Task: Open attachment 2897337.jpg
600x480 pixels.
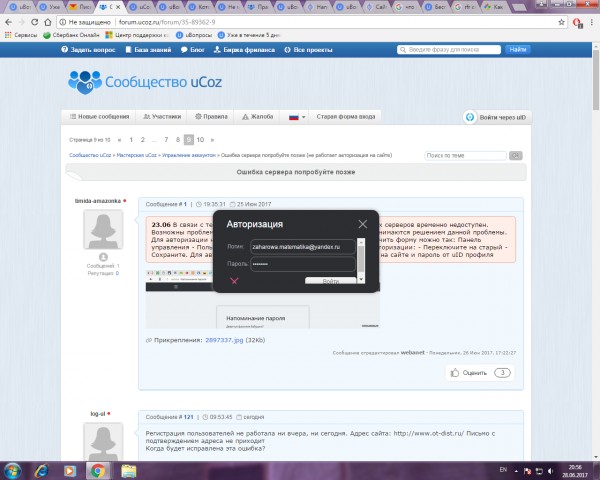Action: 224,340
